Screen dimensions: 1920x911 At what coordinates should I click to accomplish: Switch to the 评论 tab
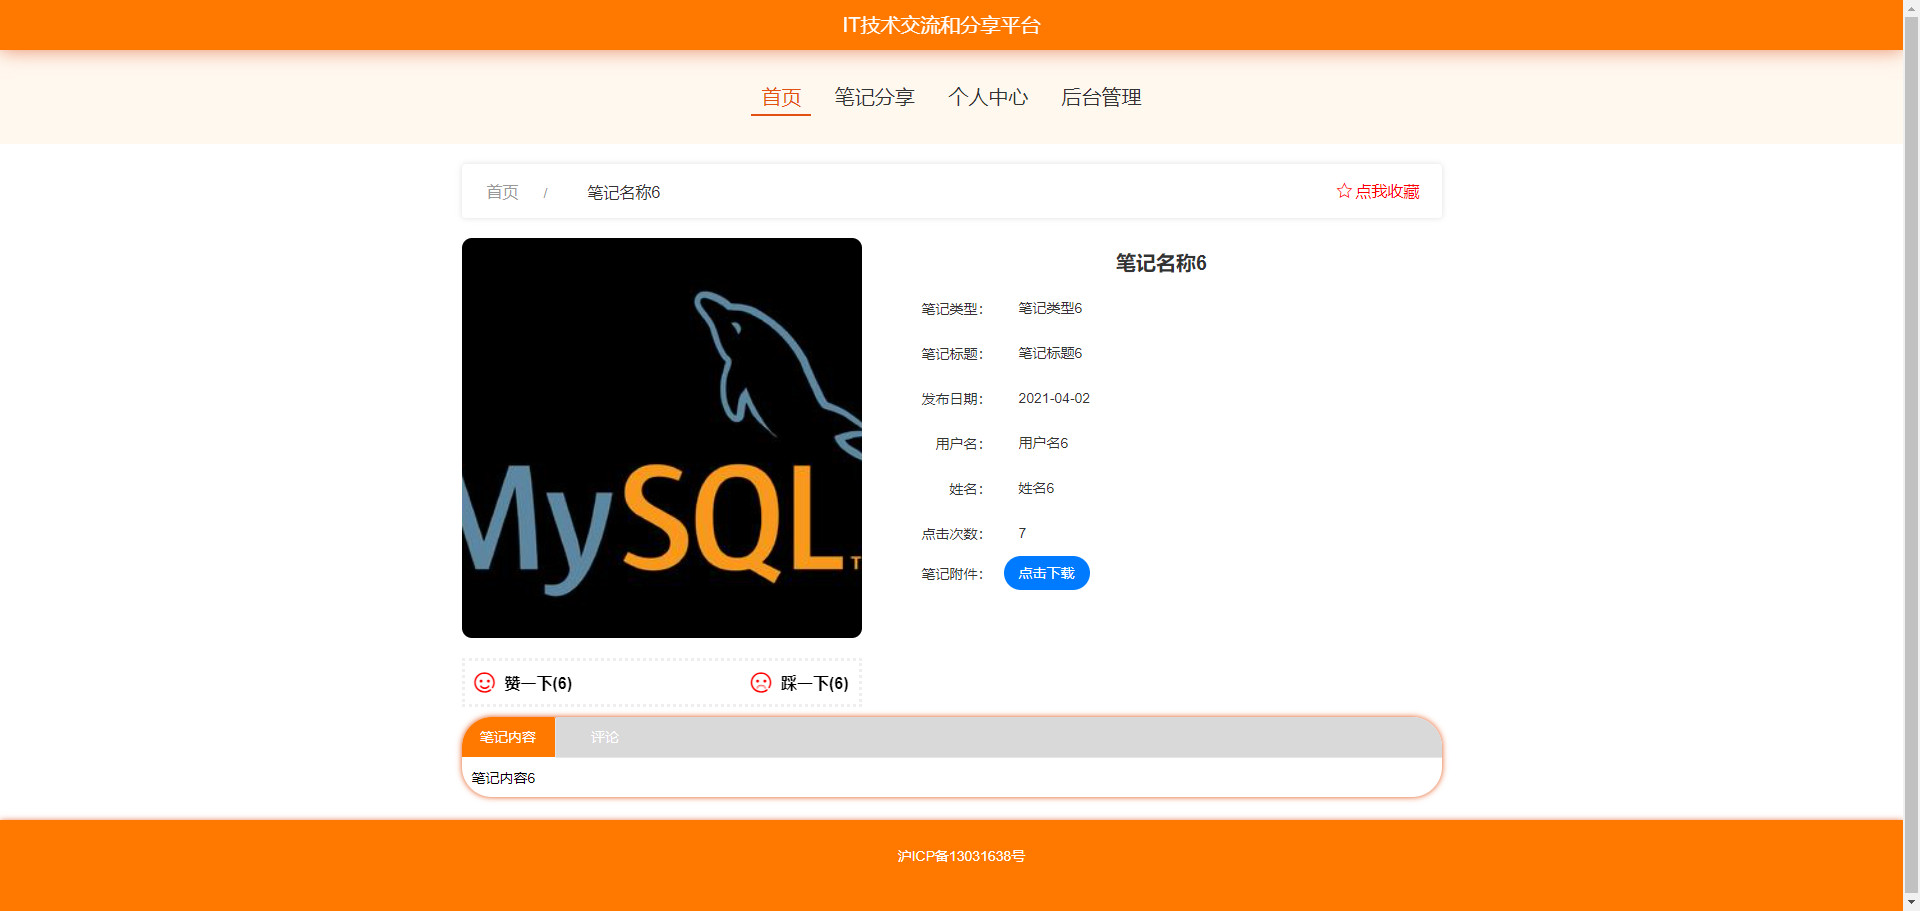(x=605, y=737)
